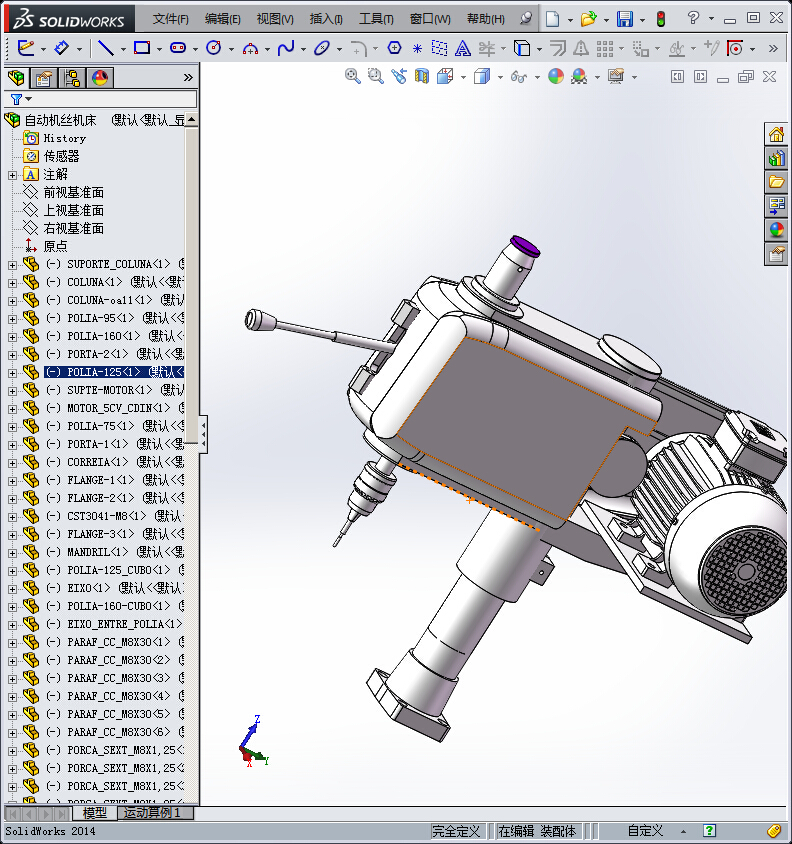The image size is (792, 844).
Task: Toggle the rebuild traffic light icon
Action: click(x=660, y=19)
